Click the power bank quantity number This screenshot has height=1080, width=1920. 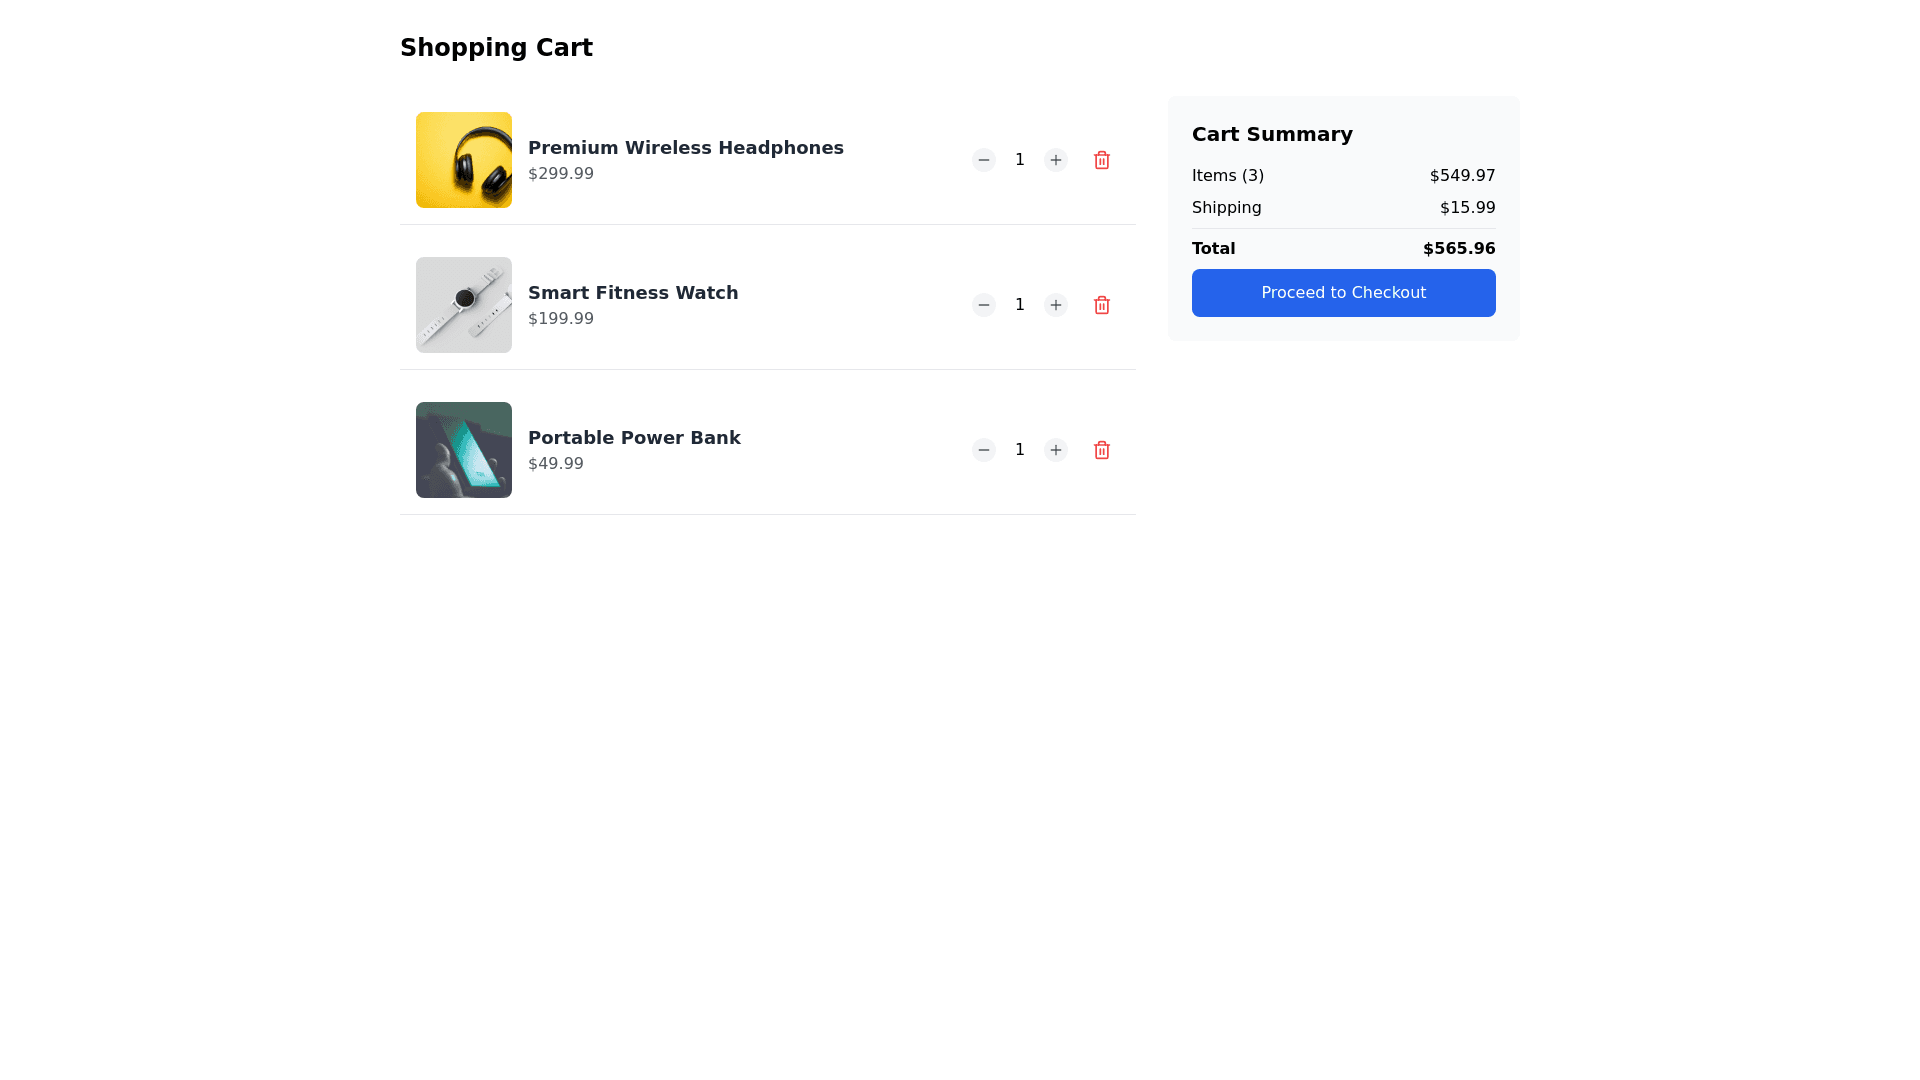click(1020, 450)
